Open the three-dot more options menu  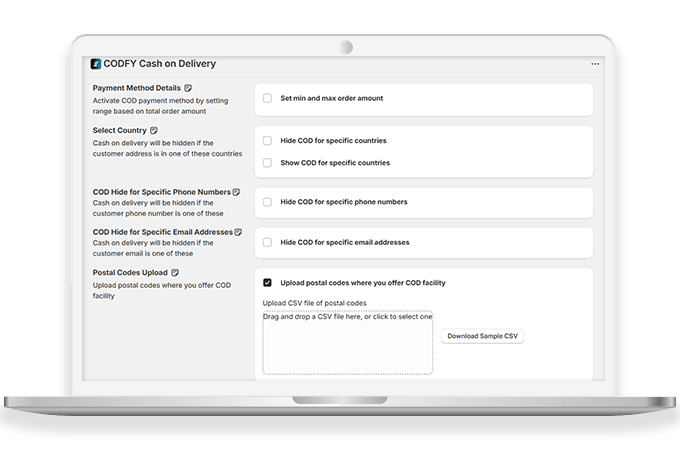595,64
